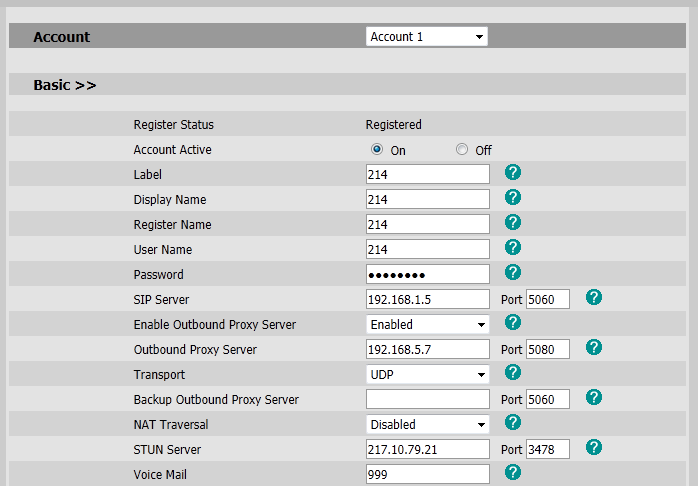The height and width of the screenshot is (486, 698).
Task: Click help icon for STUN Server port
Action: click(x=593, y=447)
